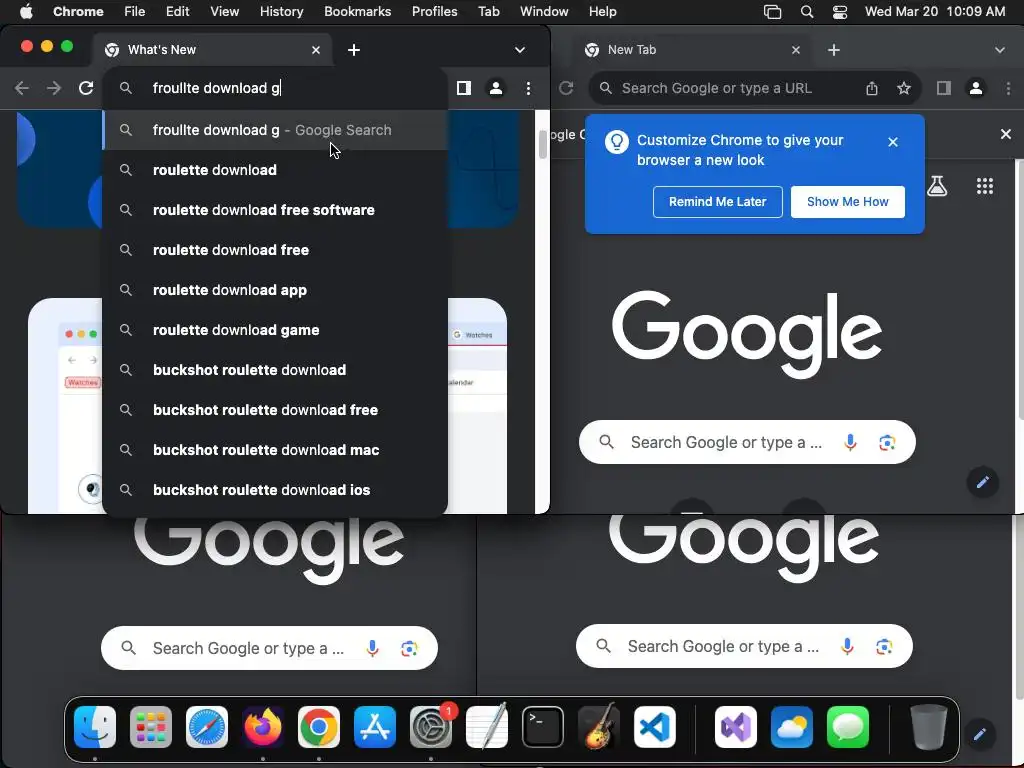Open Spotlight search in menu bar
This screenshot has height=768, width=1024.
tap(807, 12)
